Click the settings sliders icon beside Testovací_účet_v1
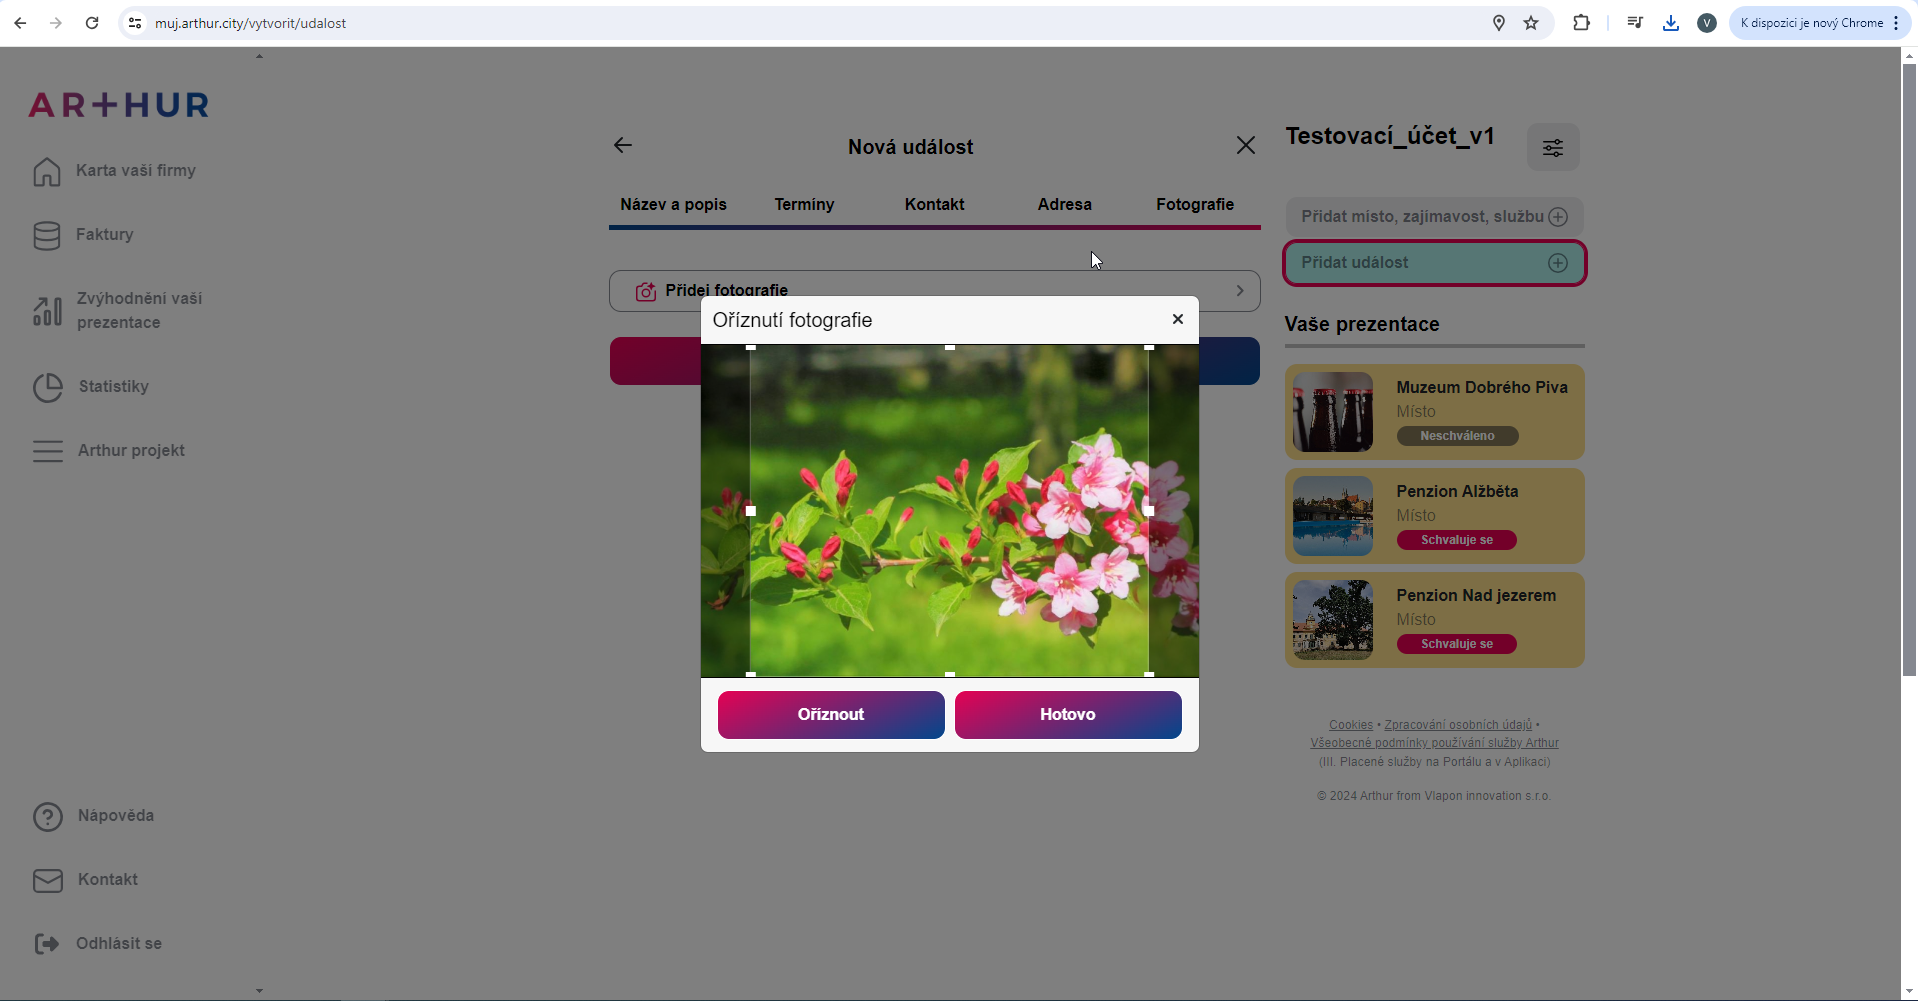Screen dimensions: 1918x1001 (1552, 148)
